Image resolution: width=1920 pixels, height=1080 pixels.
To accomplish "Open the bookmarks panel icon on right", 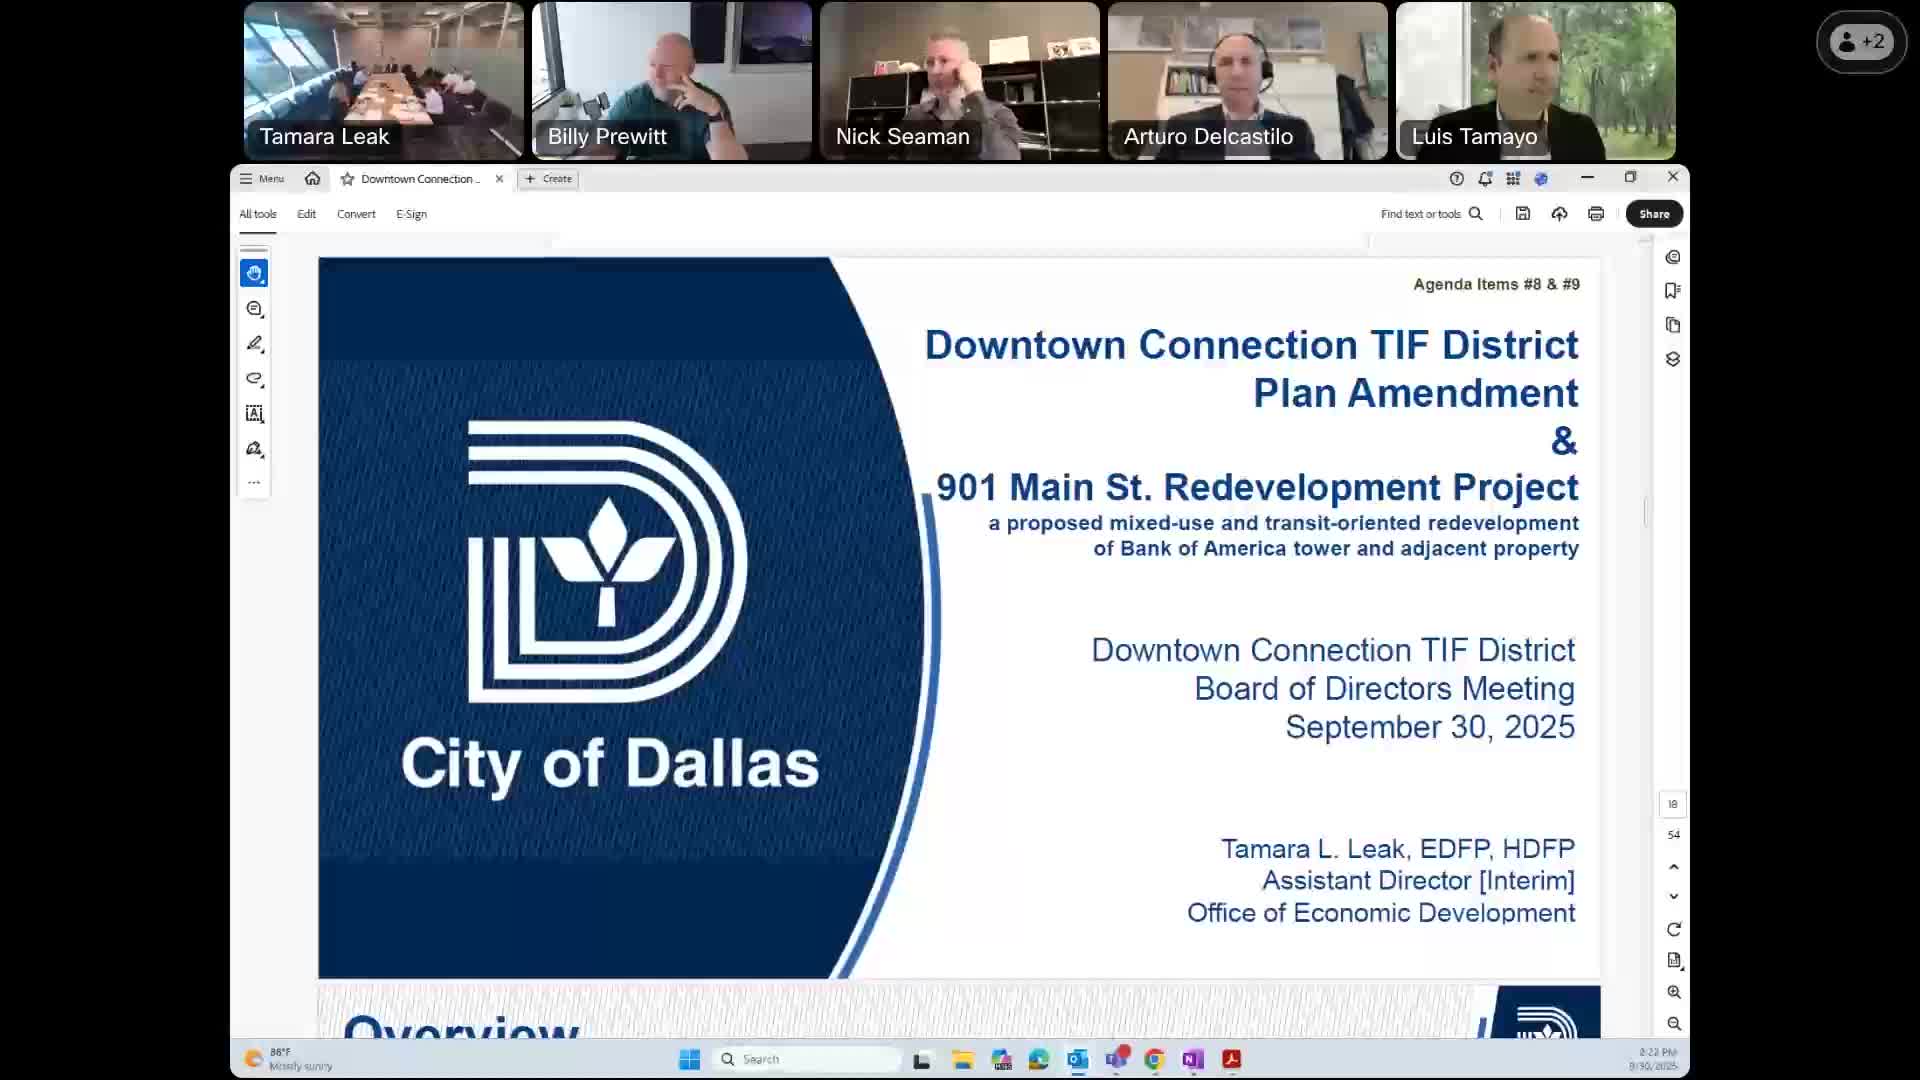I will [1672, 291].
